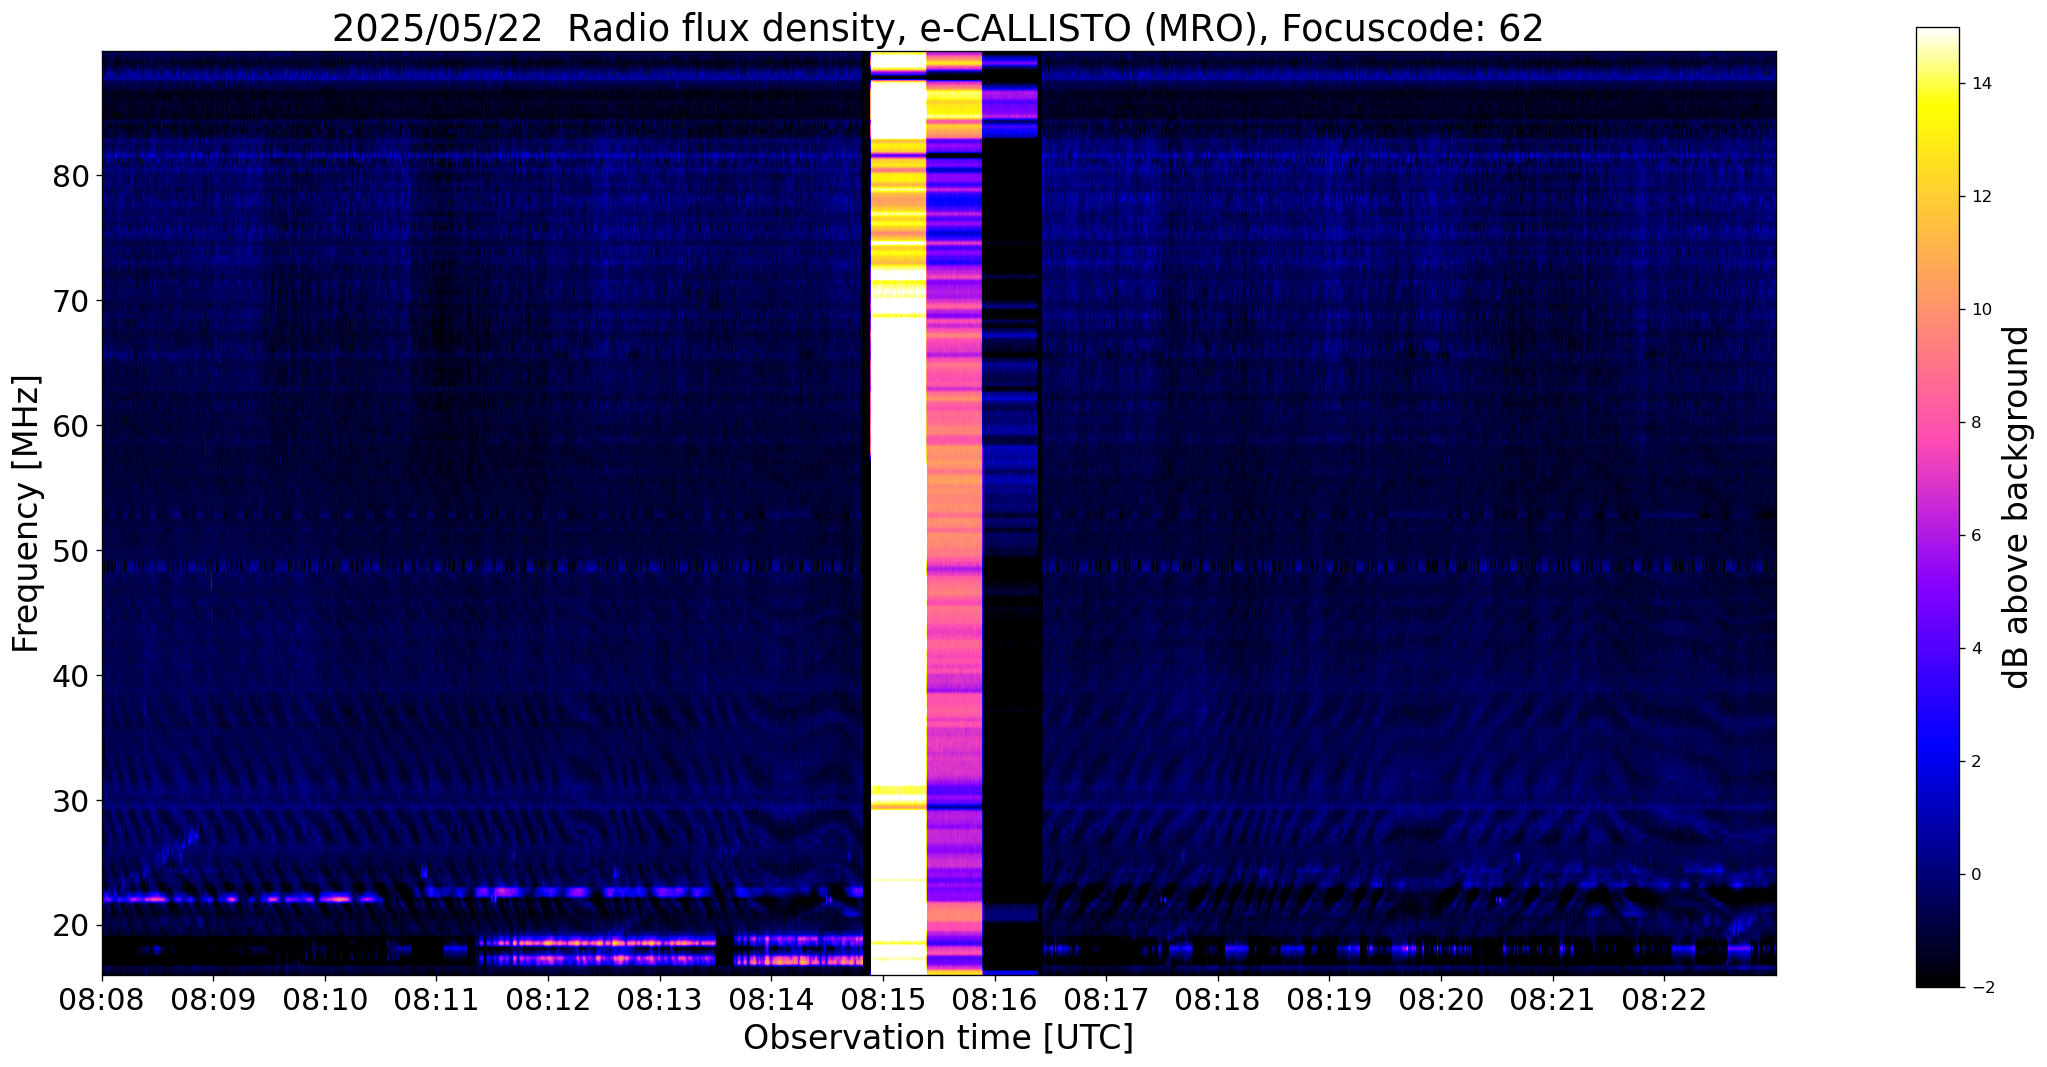The width and height of the screenshot is (2047, 1067).
Task: Click the colorbar tick value 2
Action: [x=1975, y=762]
